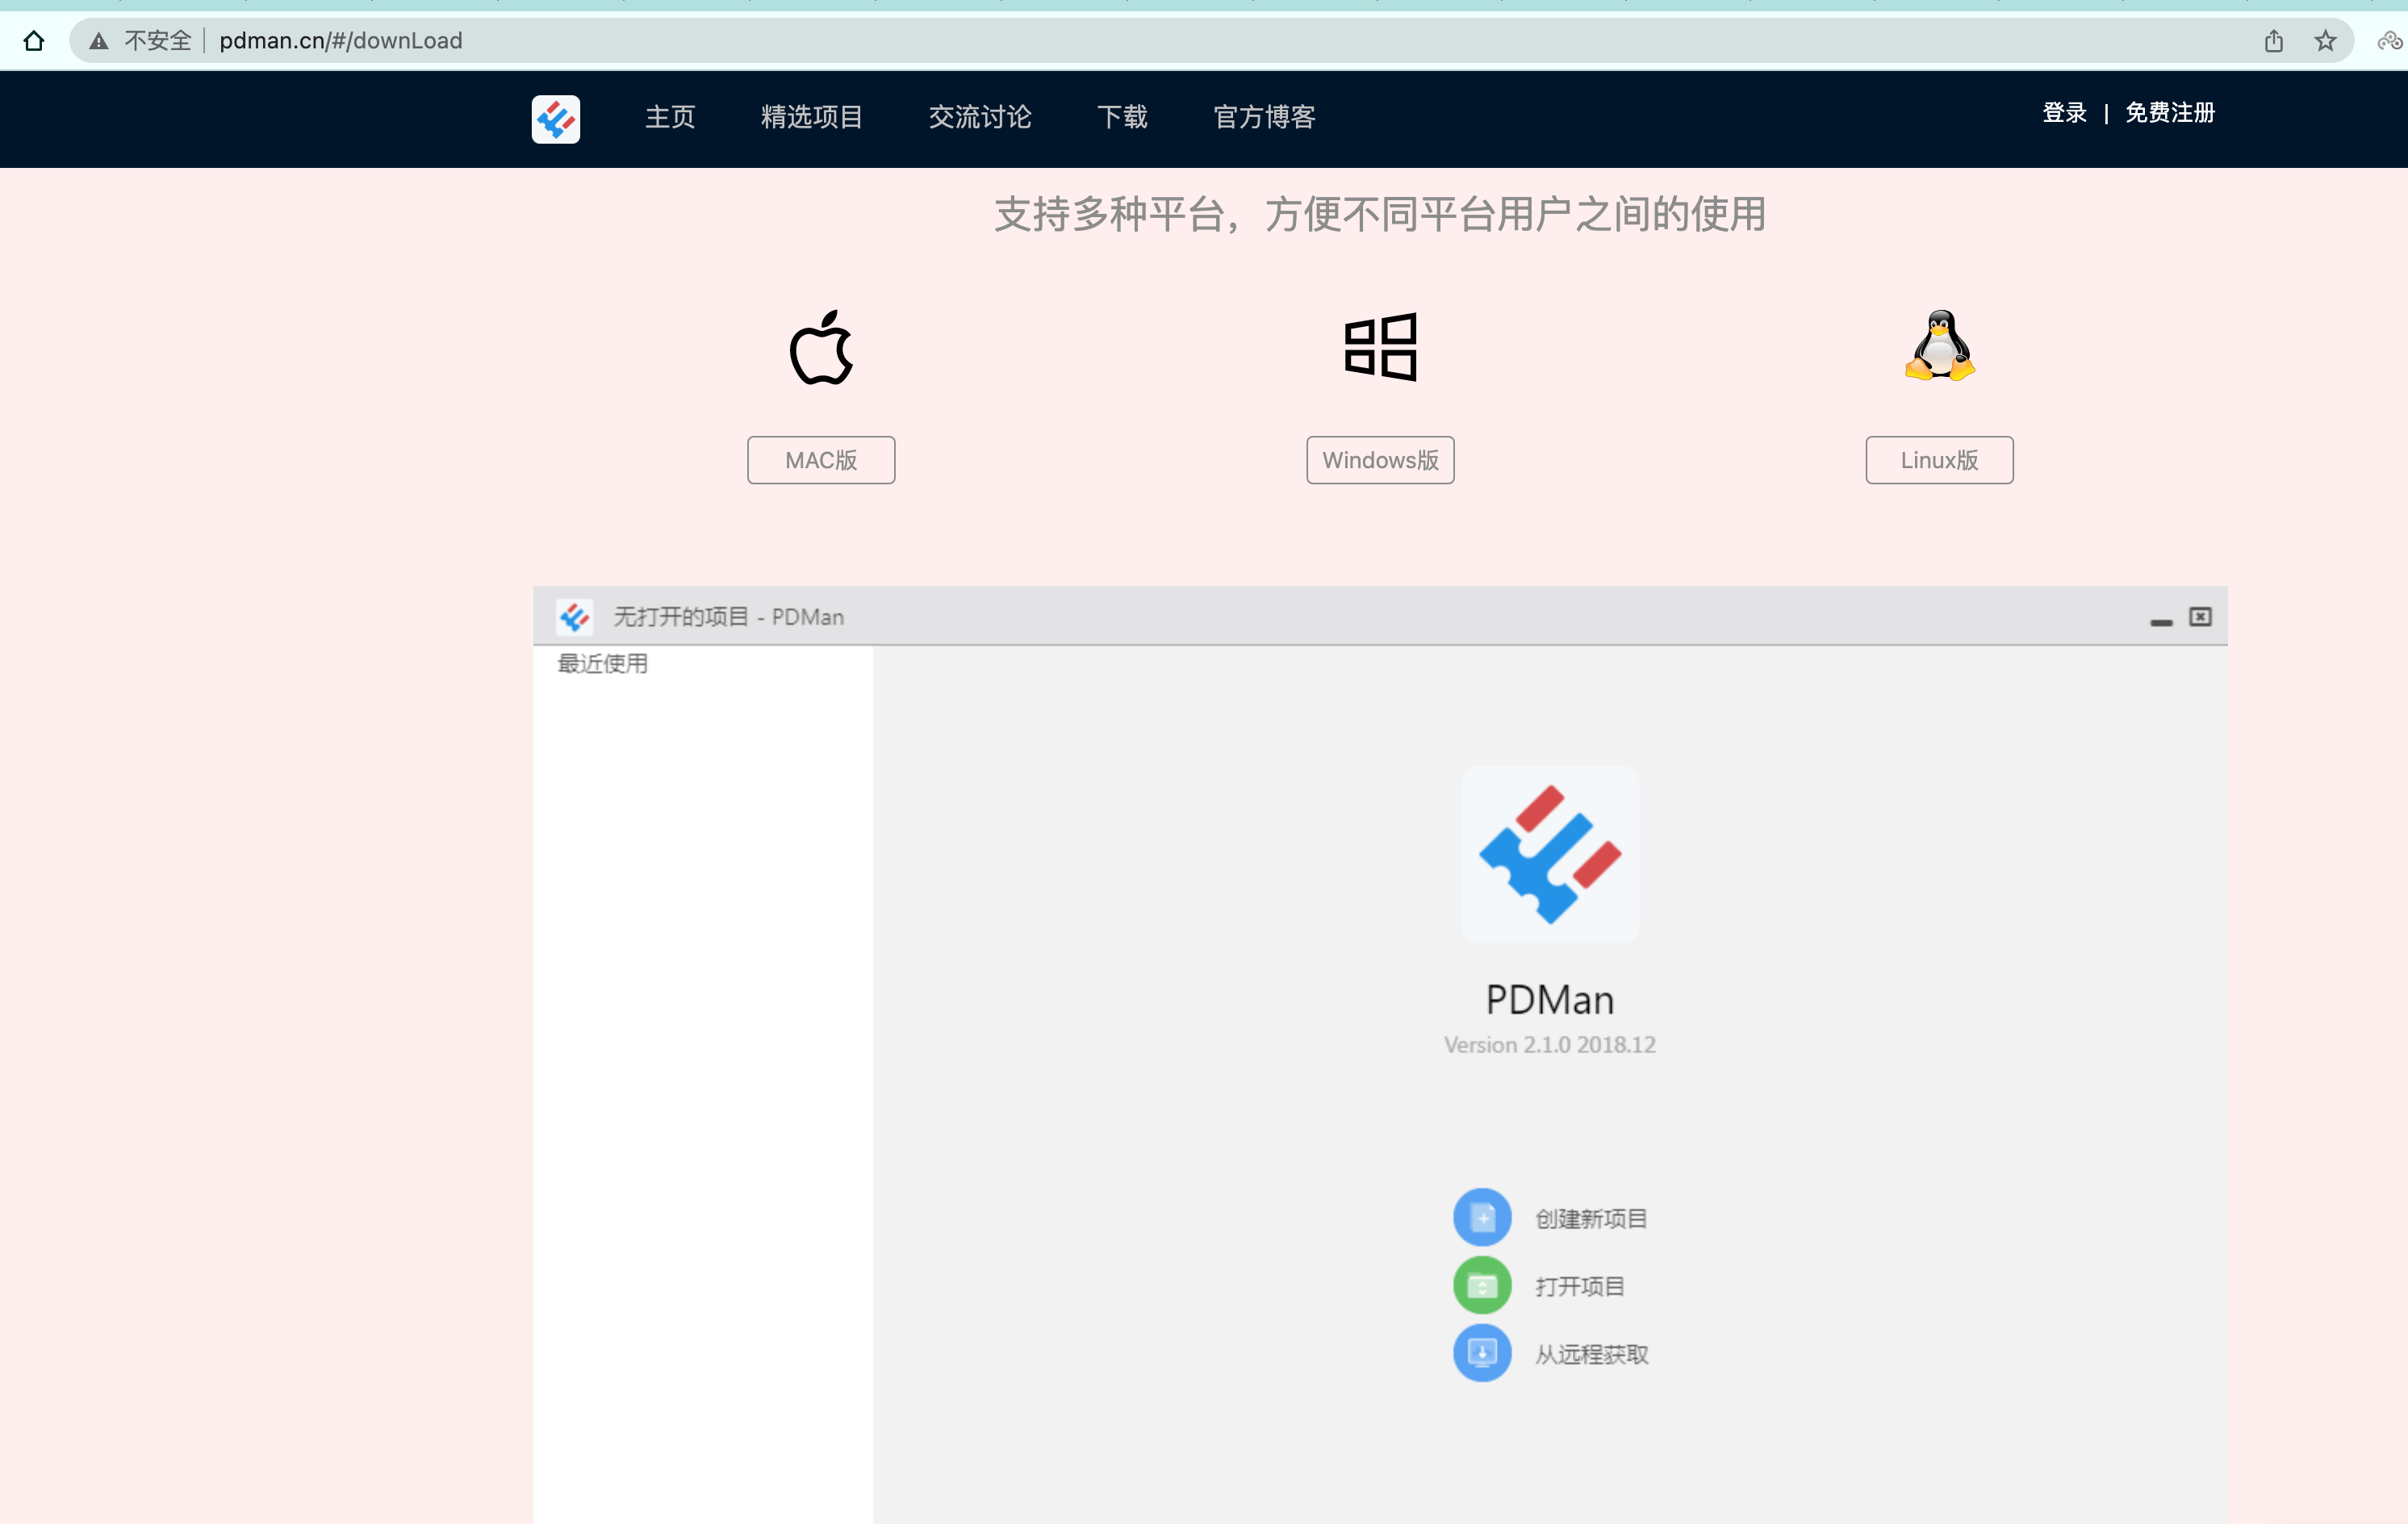Click the Apple logo icon

click(x=821, y=347)
